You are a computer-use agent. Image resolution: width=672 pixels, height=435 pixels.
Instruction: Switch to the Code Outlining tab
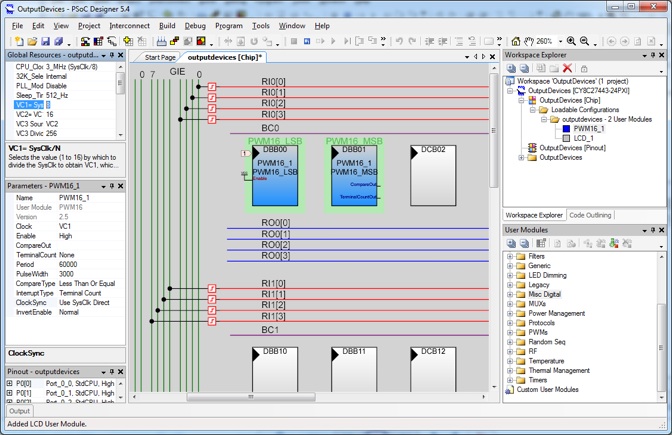click(x=590, y=215)
